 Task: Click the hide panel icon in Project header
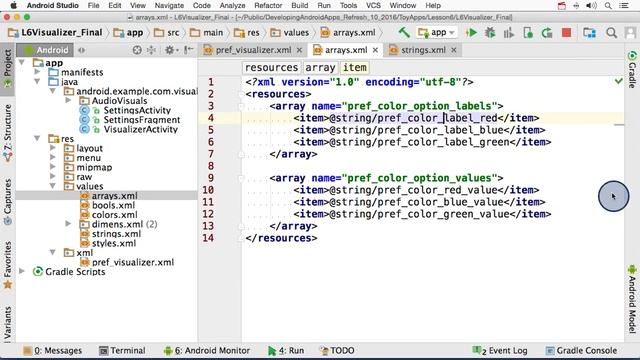click(189, 50)
